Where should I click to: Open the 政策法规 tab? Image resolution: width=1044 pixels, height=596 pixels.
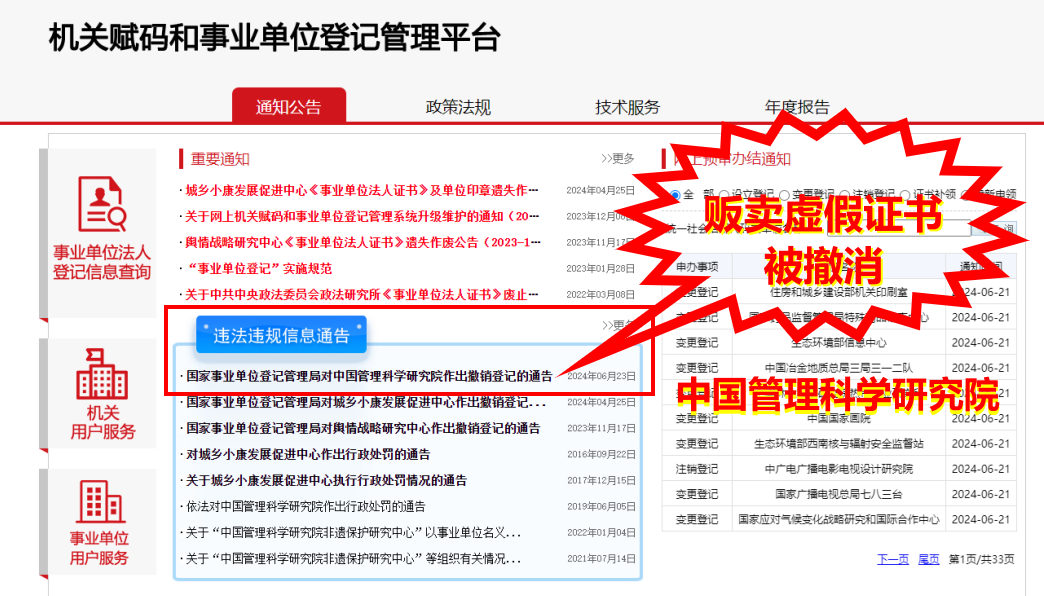458,107
